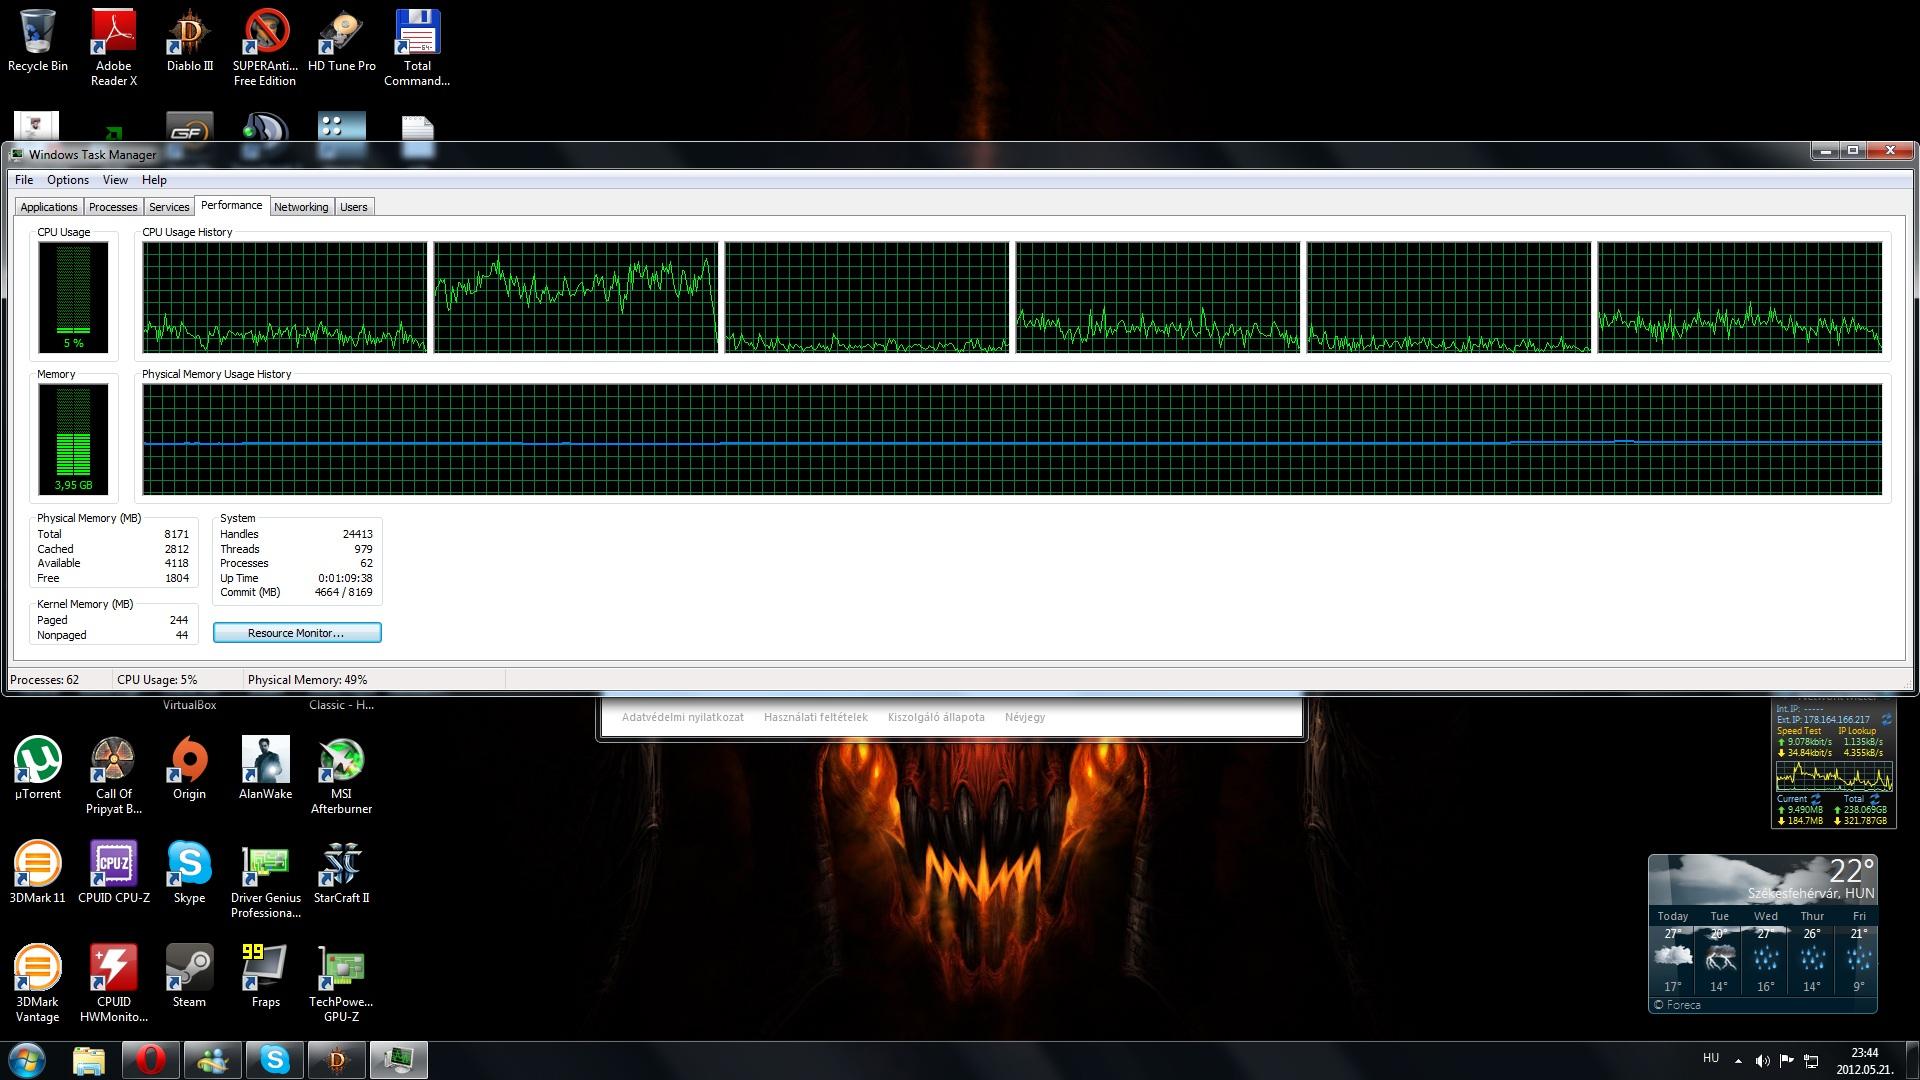Image resolution: width=1920 pixels, height=1080 pixels.
Task: Click Speed Test in network gadget
Action: point(1799,731)
